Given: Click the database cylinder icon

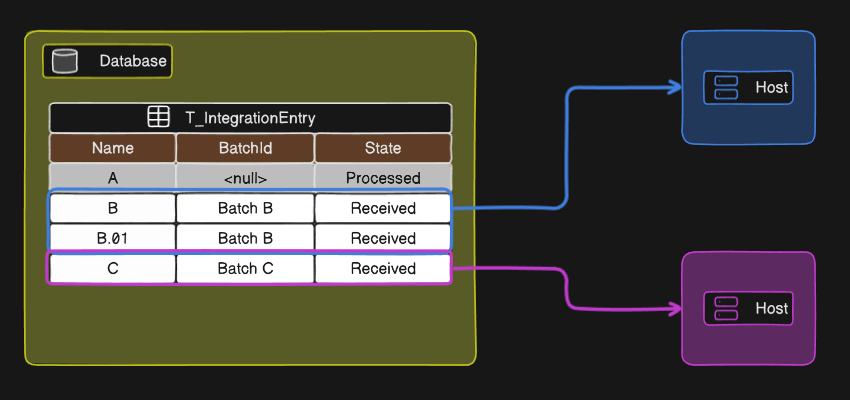Looking at the screenshot, I should 65,61.
